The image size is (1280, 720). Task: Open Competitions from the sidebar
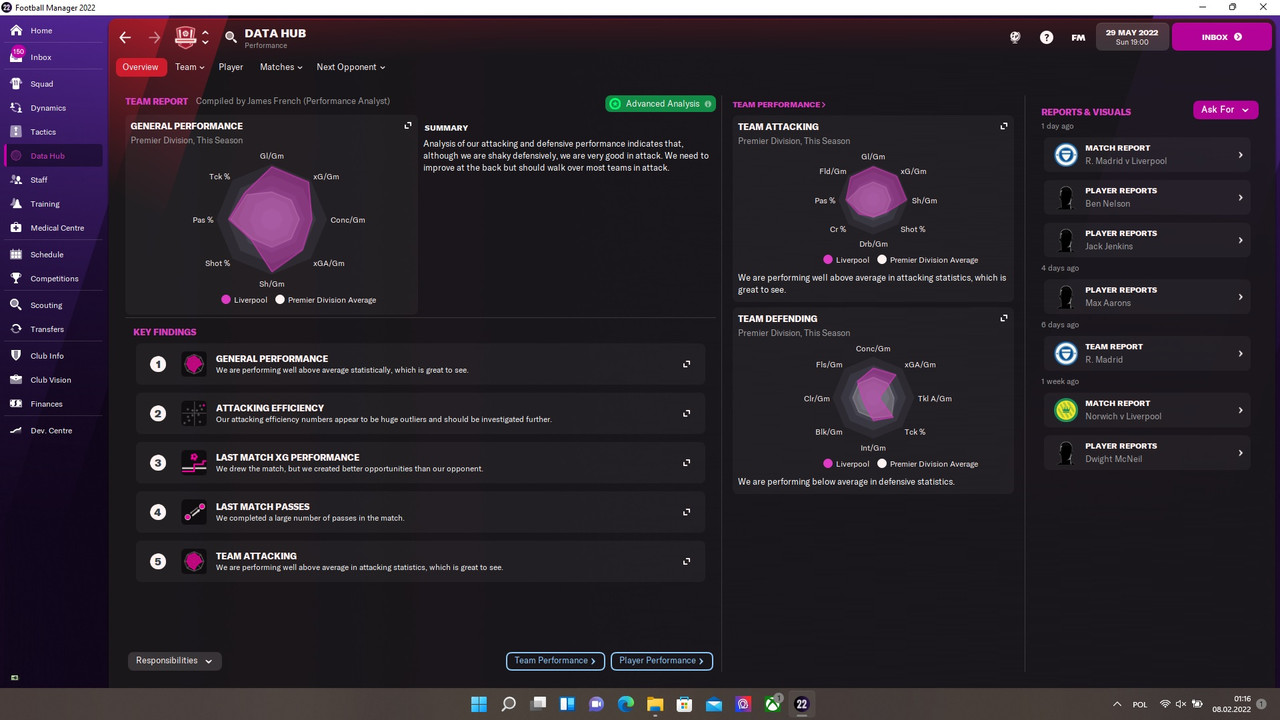[x=54, y=279]
